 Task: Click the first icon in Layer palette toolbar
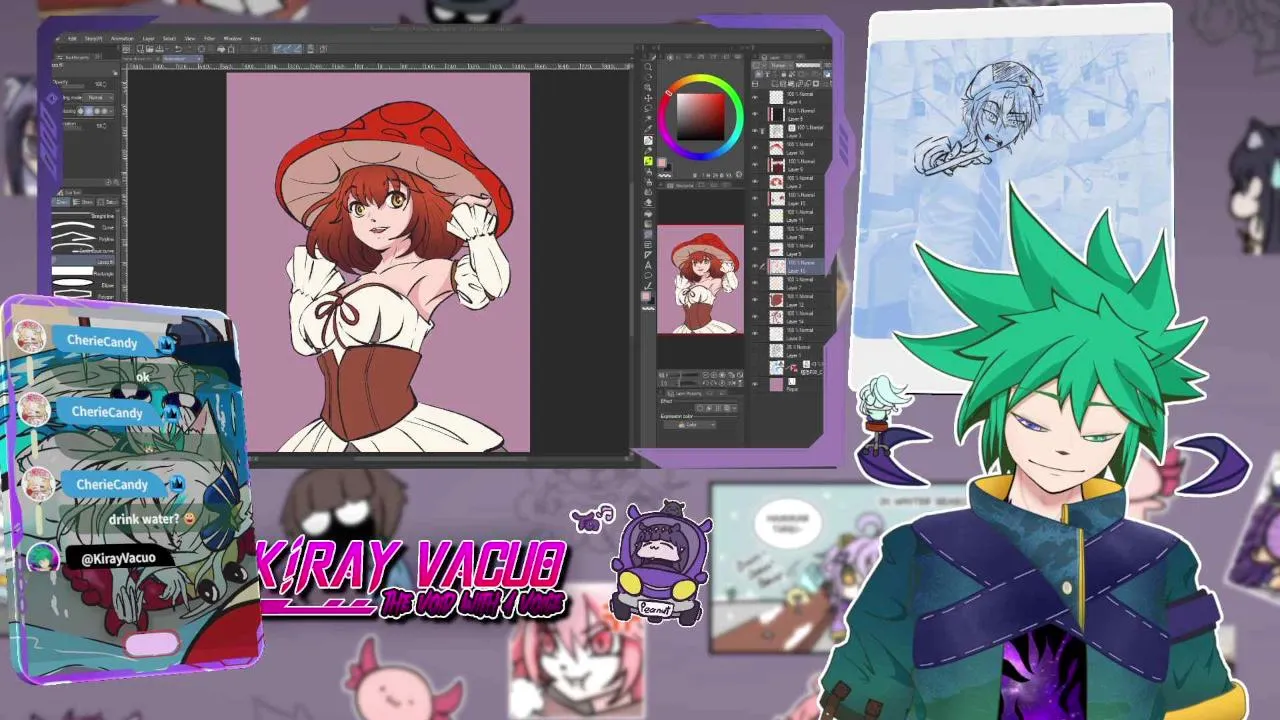pyautogui.click(x=758, y=73)
